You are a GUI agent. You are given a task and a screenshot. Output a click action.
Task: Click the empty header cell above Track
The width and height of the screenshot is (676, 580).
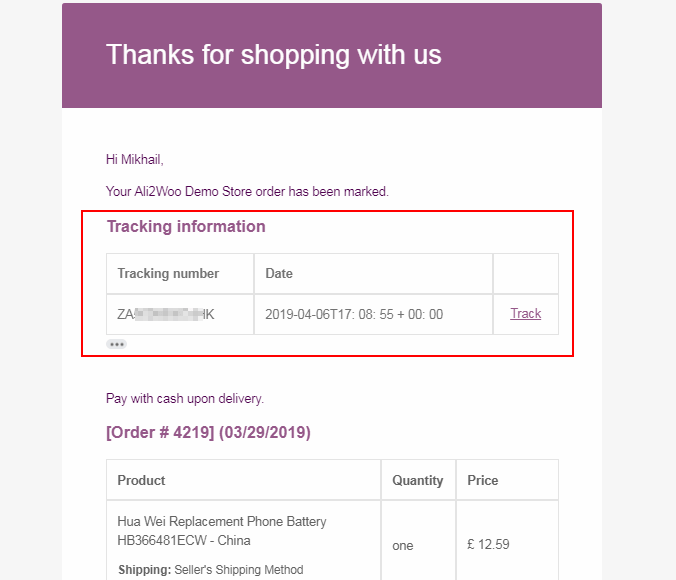(525, 273)
